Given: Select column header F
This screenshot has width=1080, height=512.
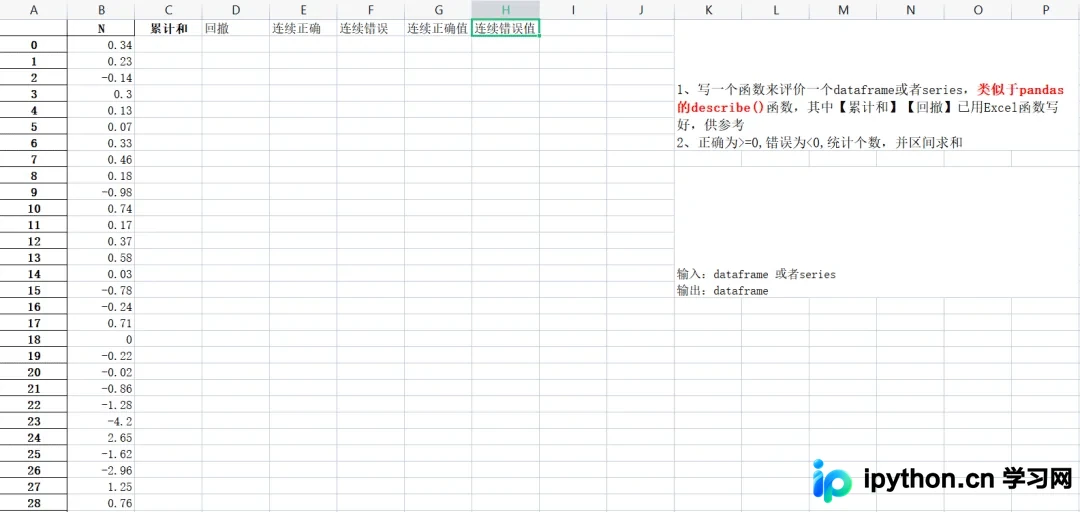Looking at the screenshot, I should (x=371, y=10).
